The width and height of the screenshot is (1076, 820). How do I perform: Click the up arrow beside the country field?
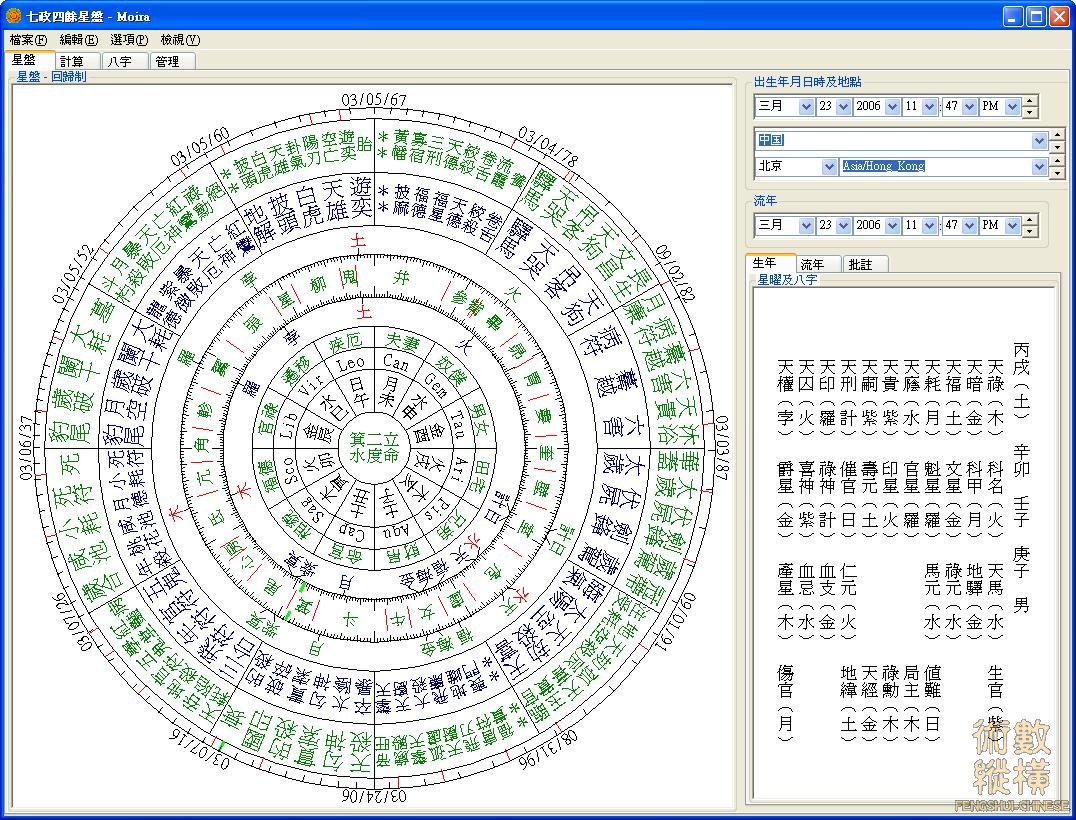(1057, 135)
